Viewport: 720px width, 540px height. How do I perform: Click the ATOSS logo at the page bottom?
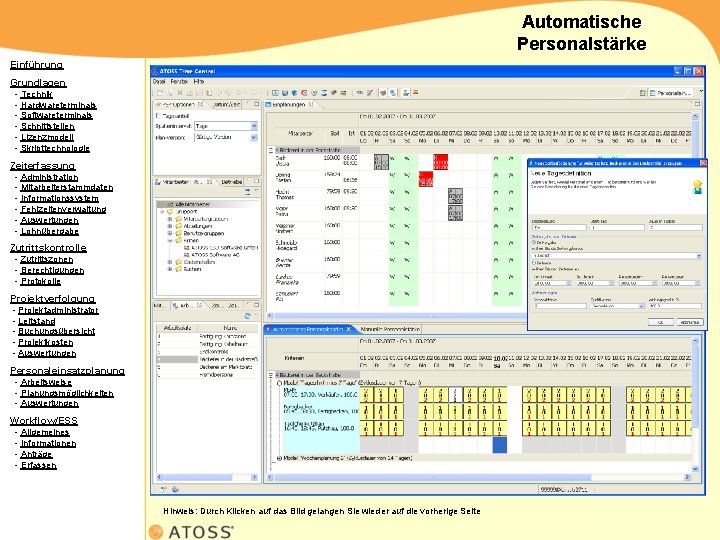click(x=191, y=532)
